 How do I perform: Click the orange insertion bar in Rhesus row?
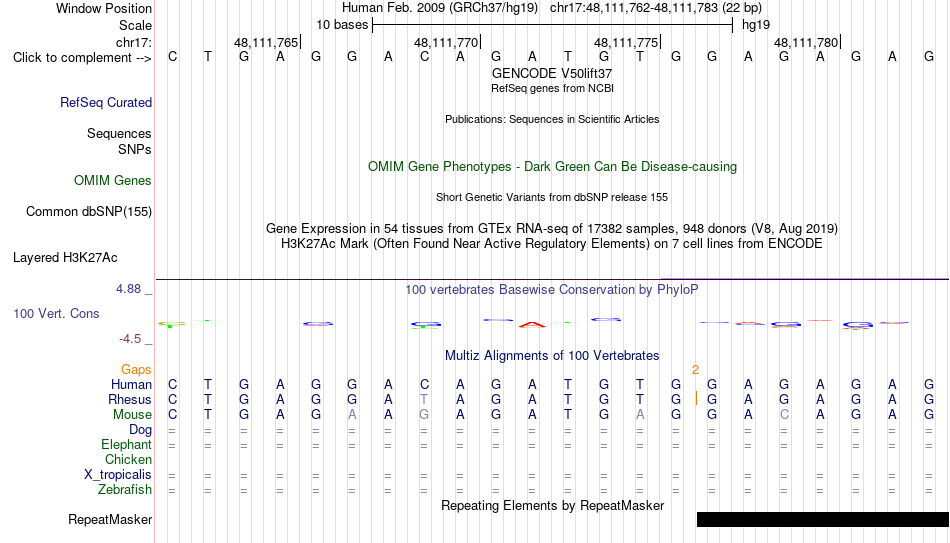696,399
